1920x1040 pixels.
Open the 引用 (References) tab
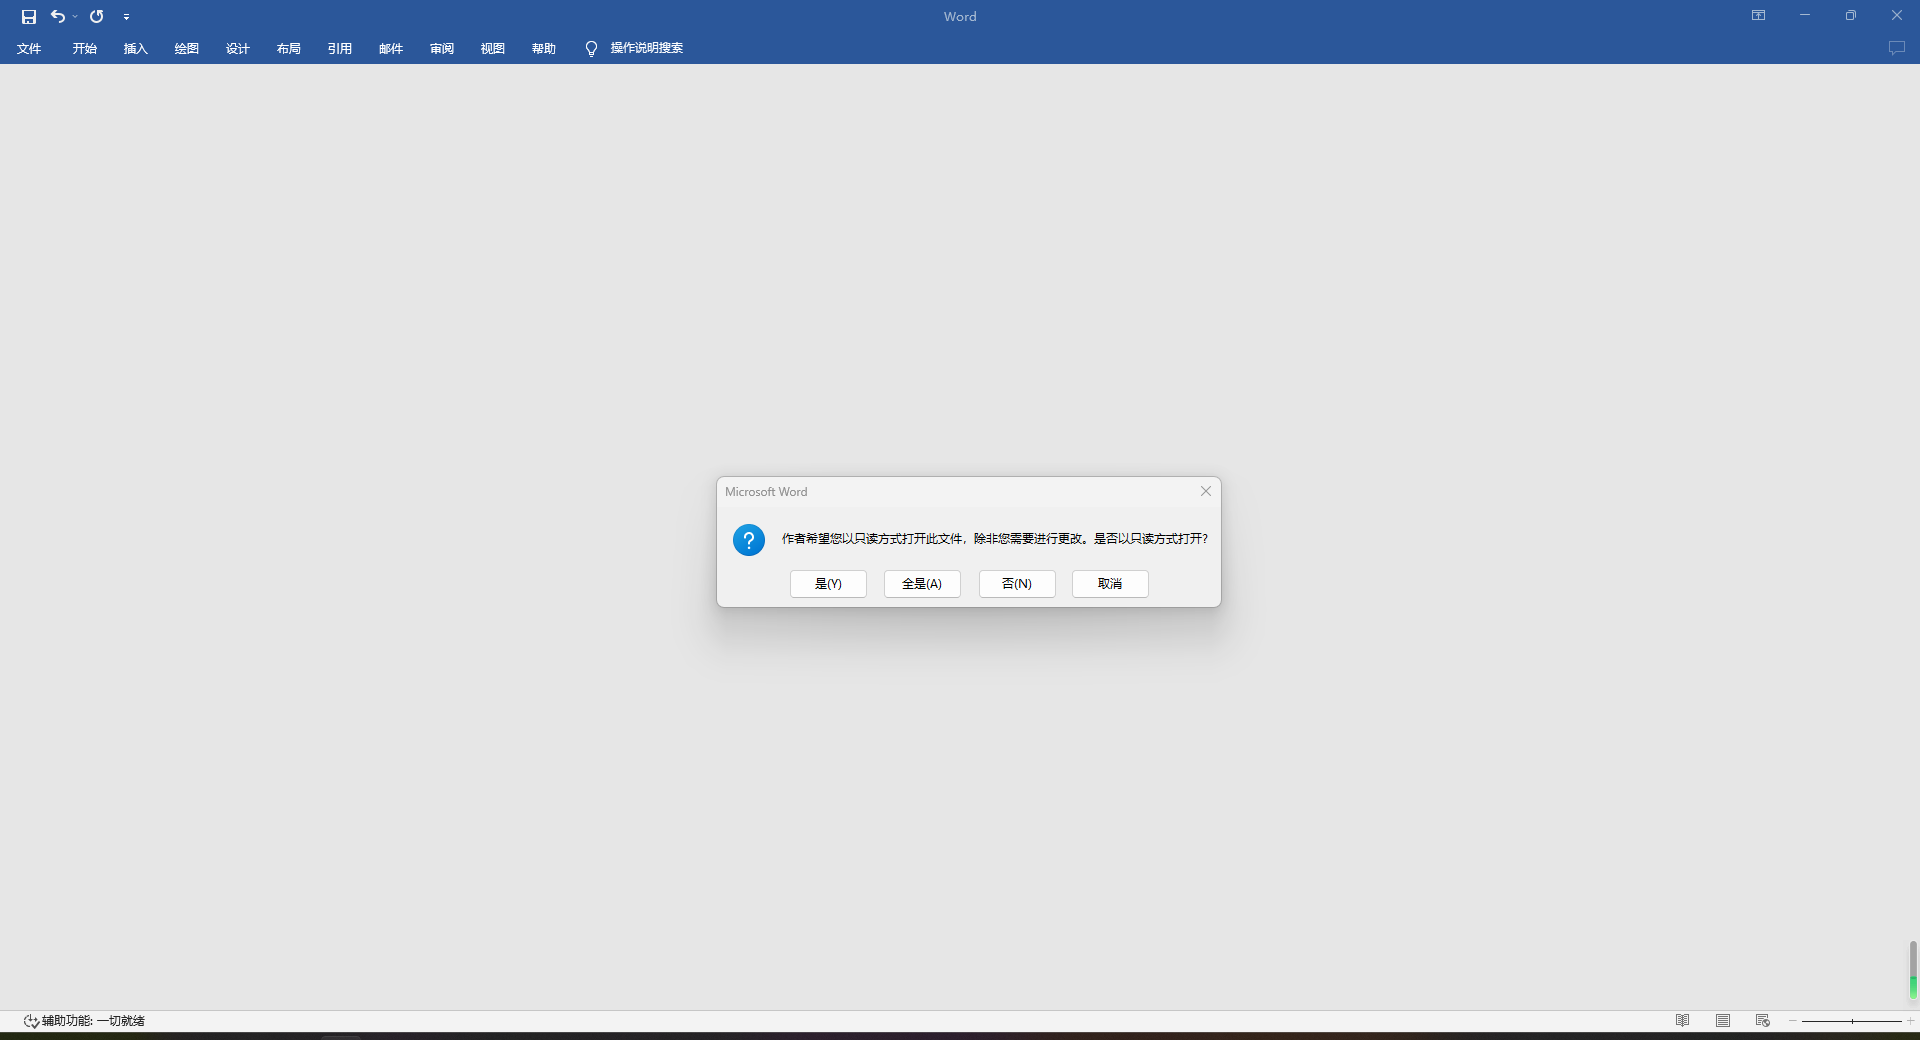coord(339,48)
